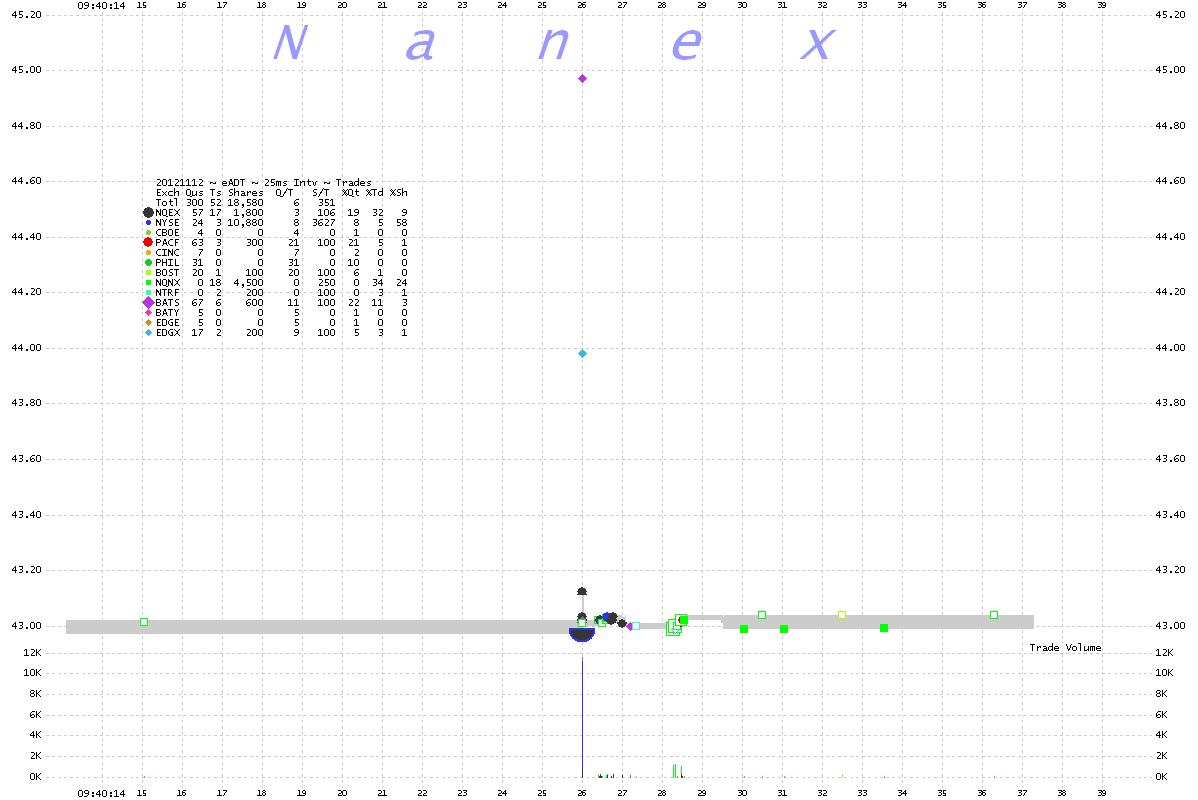Click the yellow-green hollow square near second 32.5
This screenshot has width=1198, height=800.
tap(842, 615)
